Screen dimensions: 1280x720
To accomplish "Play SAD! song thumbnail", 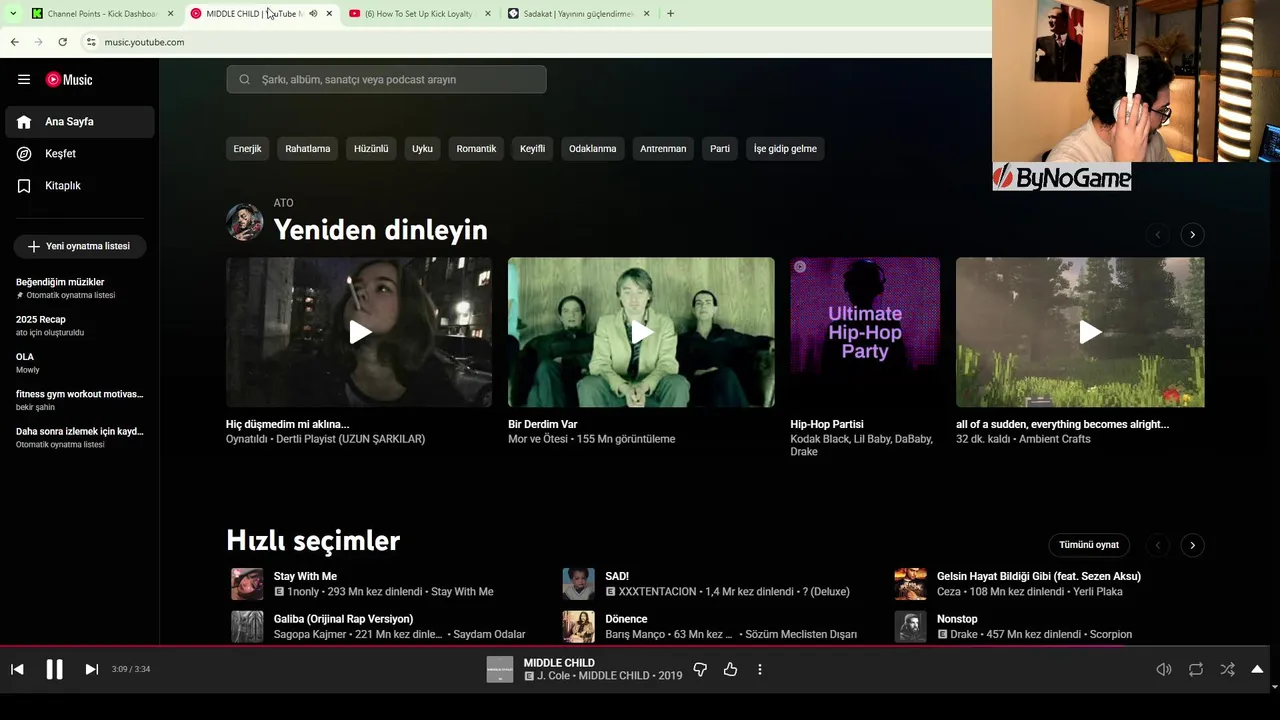I will click(x=578, y=584).
